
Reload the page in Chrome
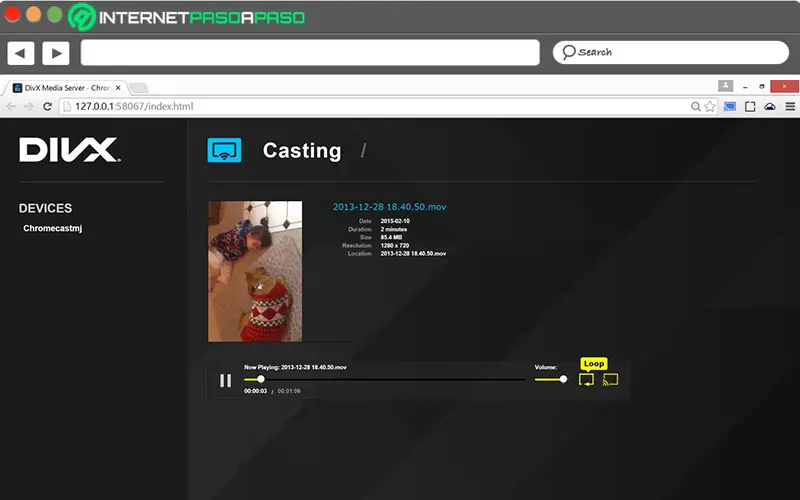(47, 106)
